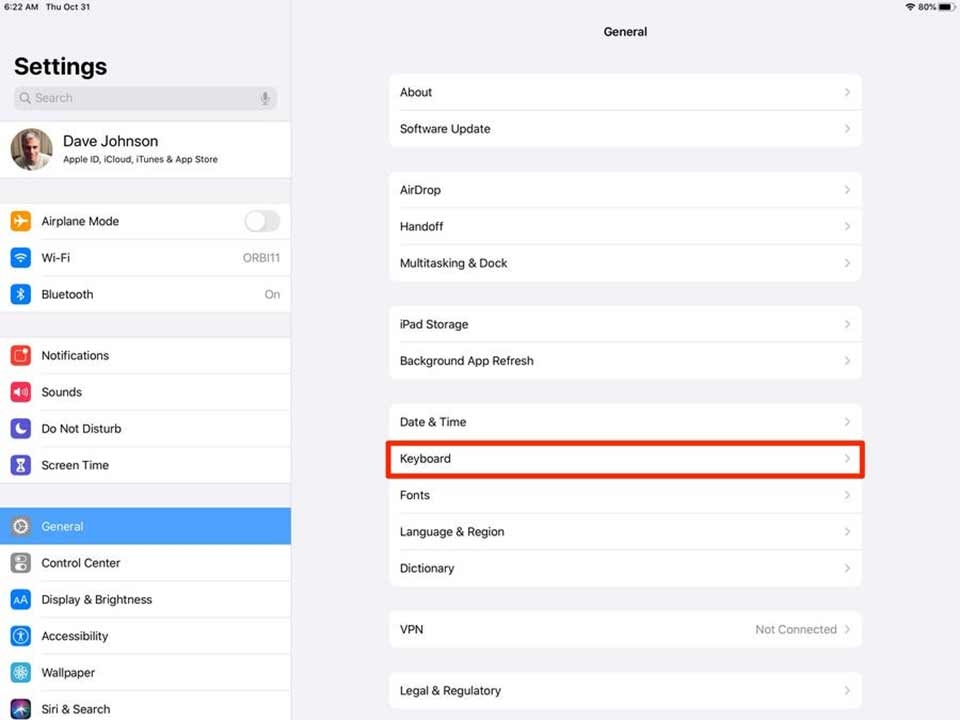
Task: Tap VPN Not Connected status
Action: pyautogui.click(x=796, y=629)
